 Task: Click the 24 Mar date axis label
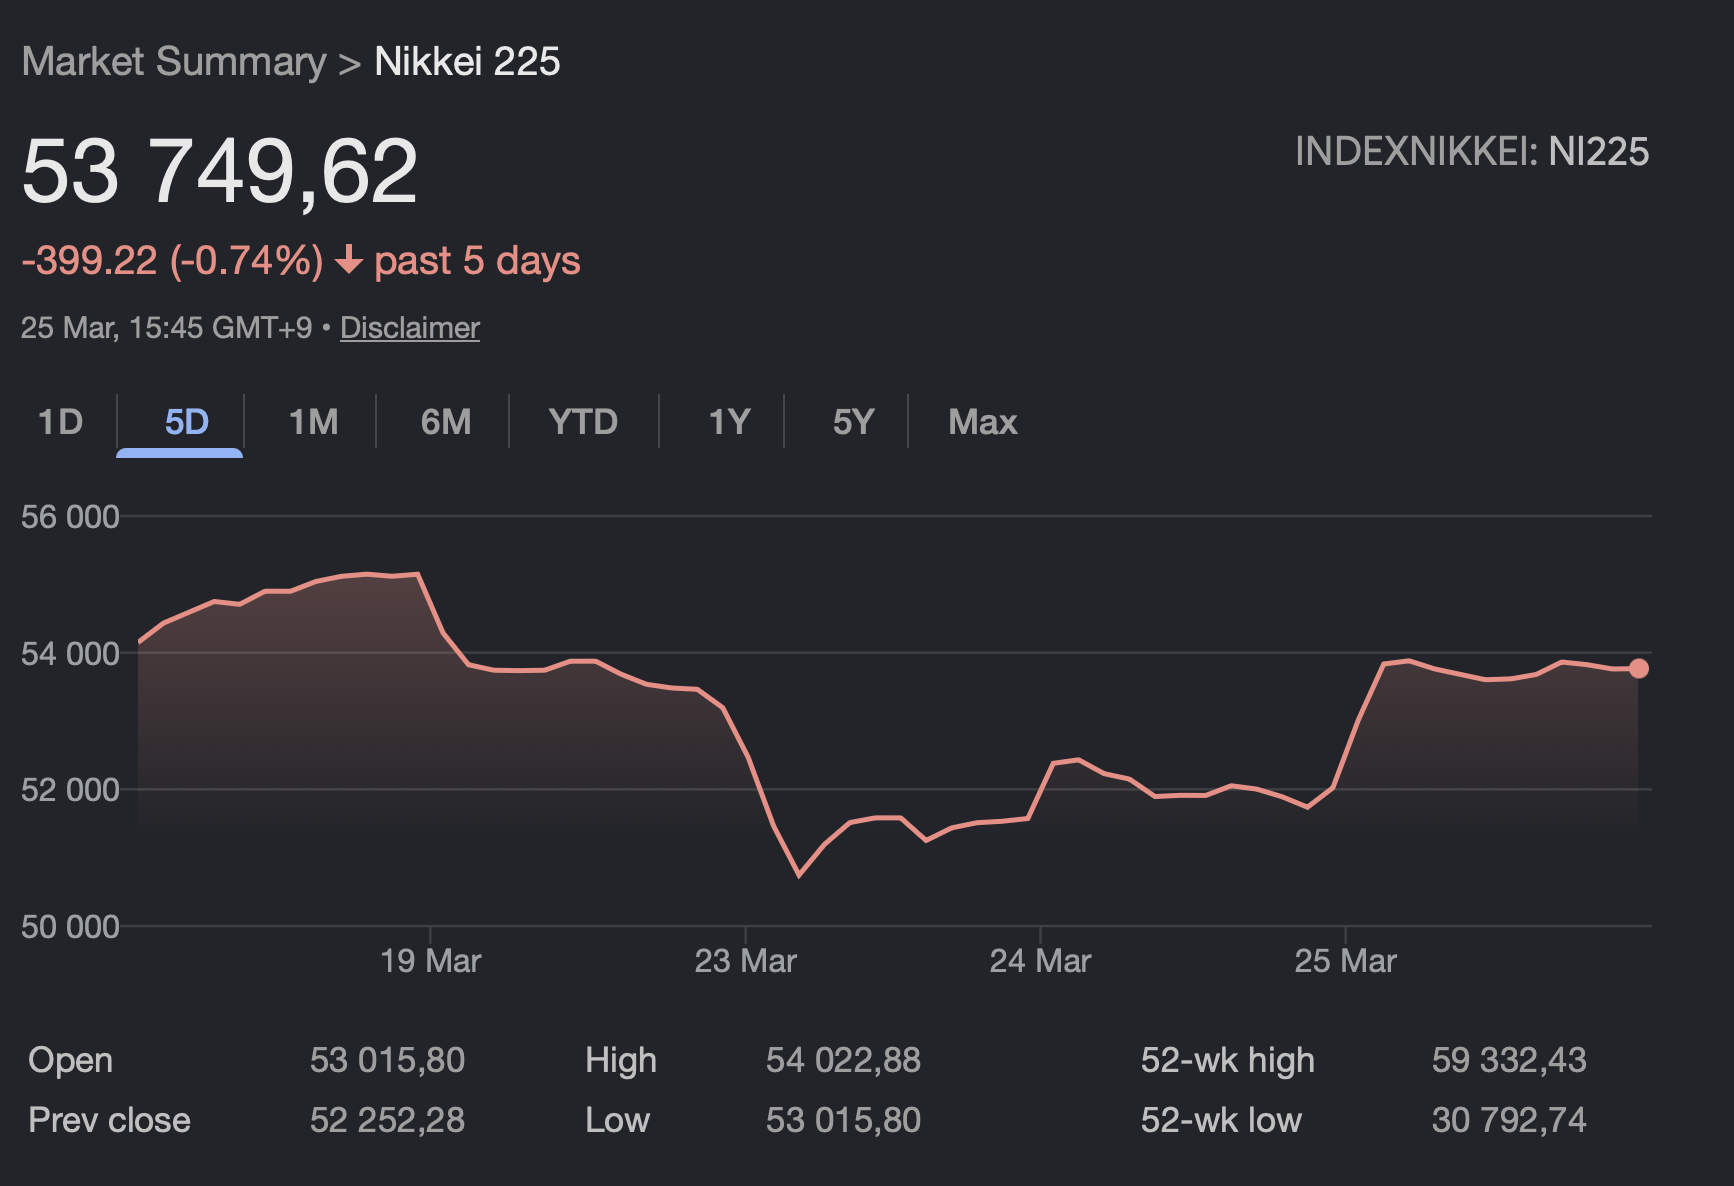click(1040, 961)
